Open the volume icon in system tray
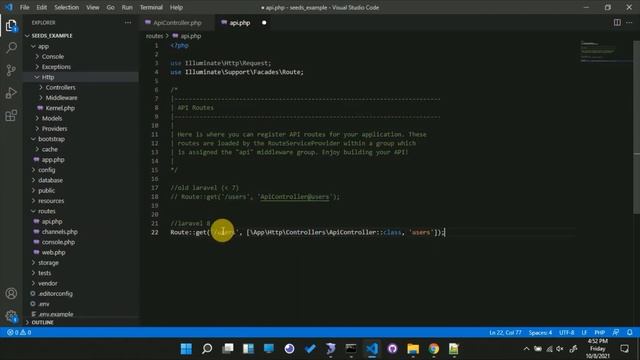640x360 pixels. point(560,349)
